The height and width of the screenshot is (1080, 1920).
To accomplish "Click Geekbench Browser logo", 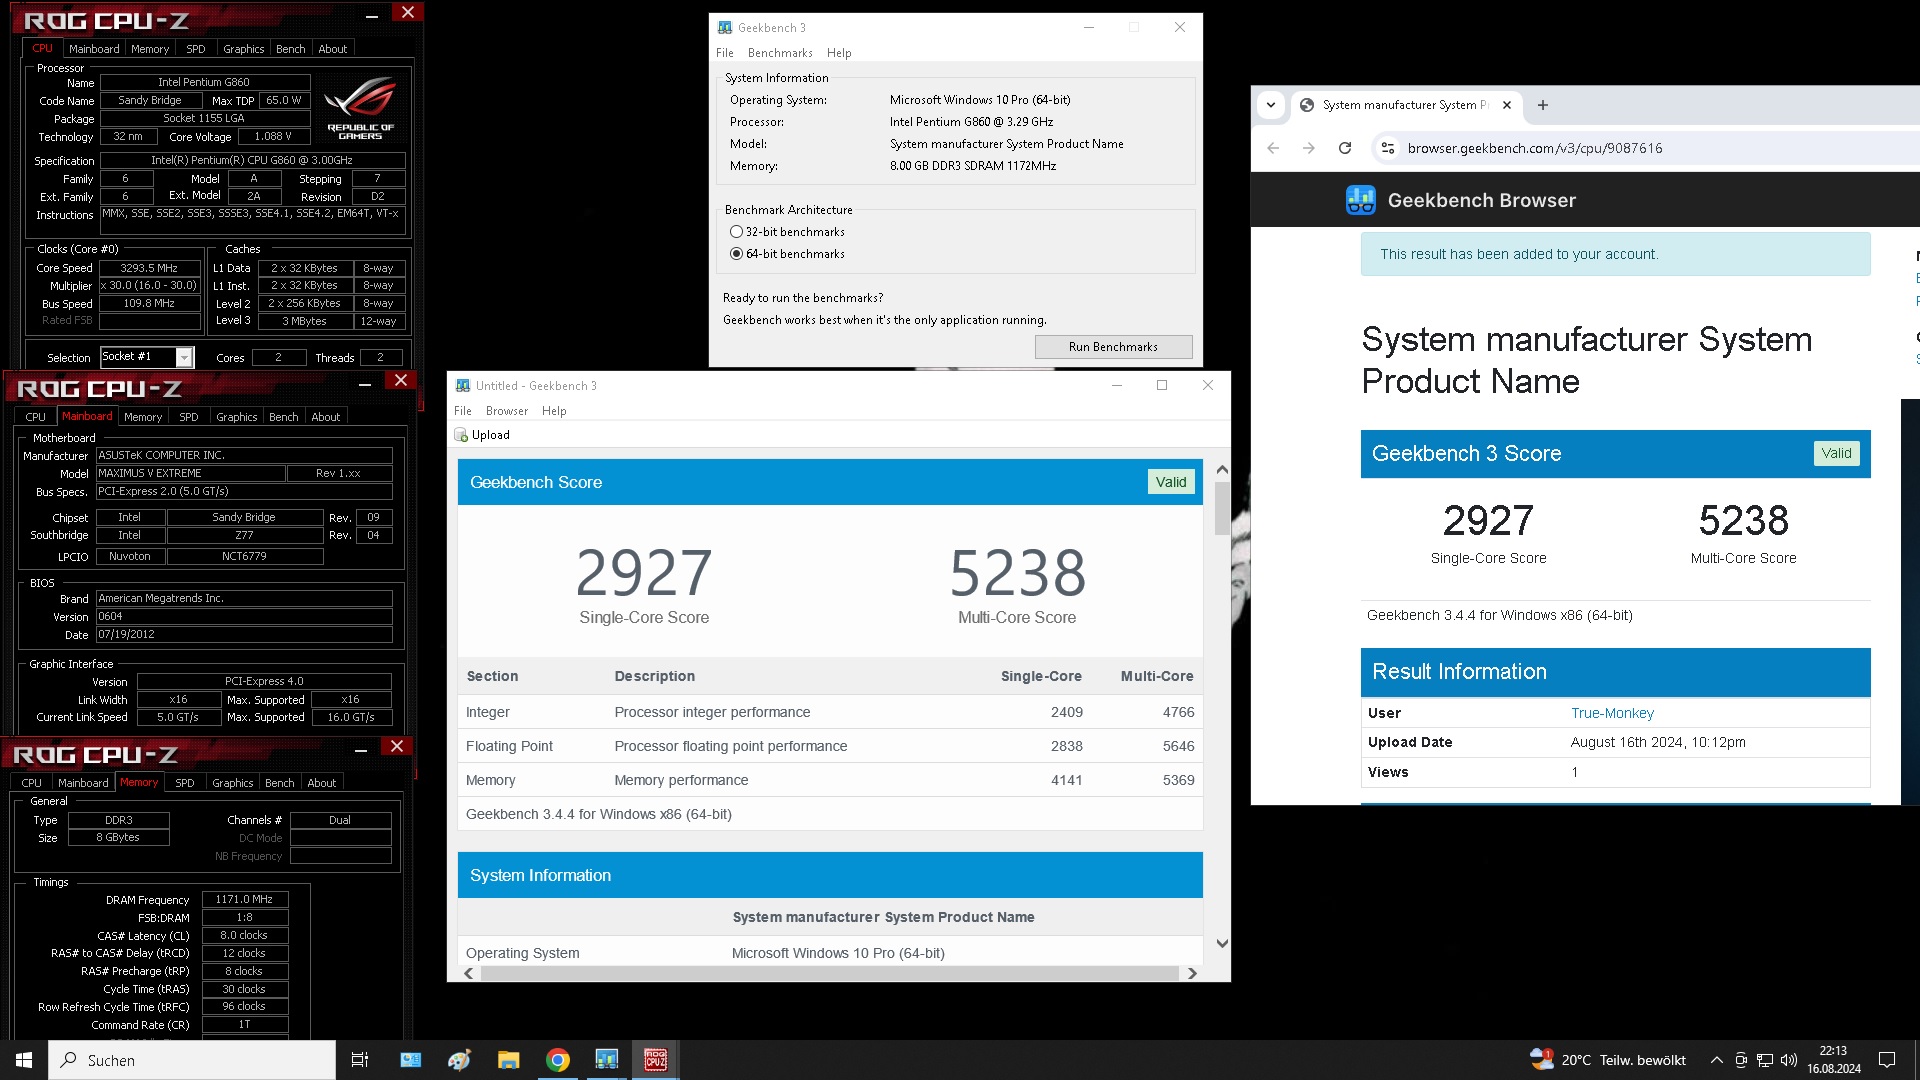I will (1361, 200).
